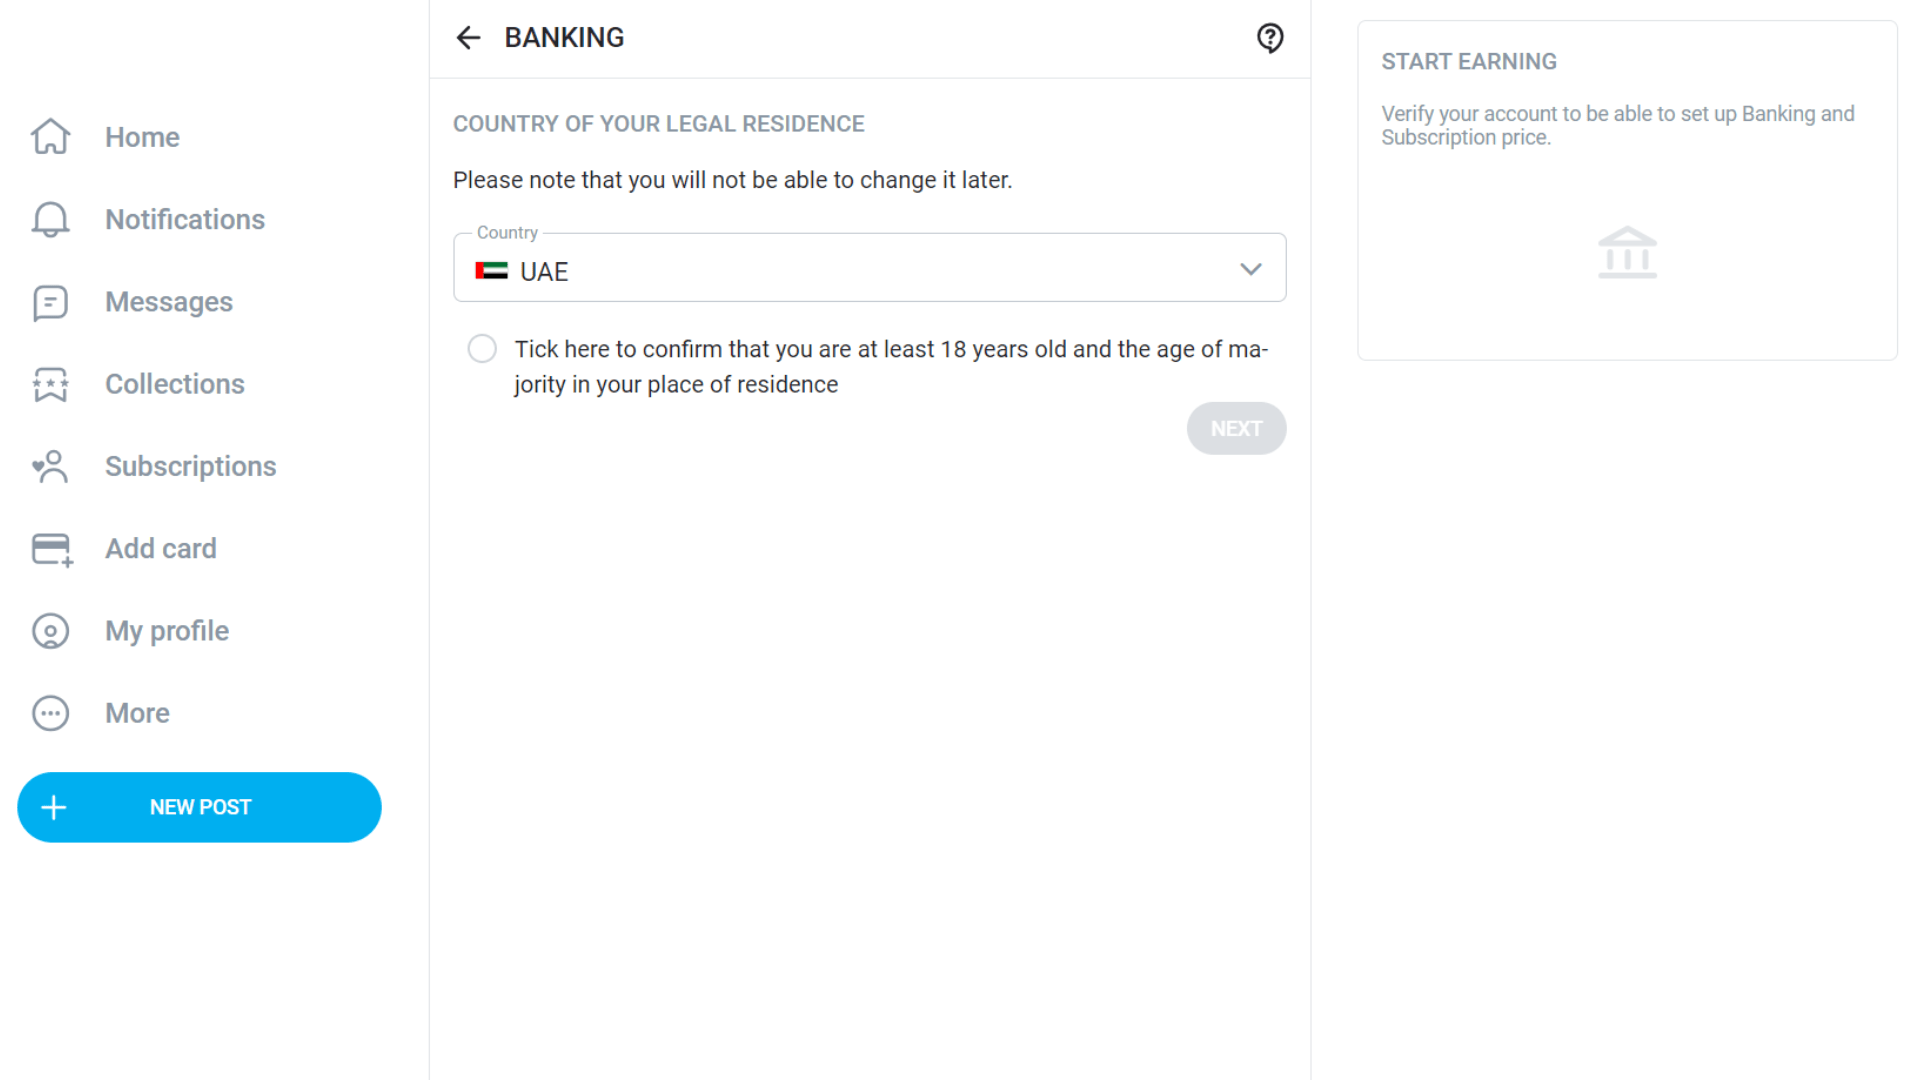Click the help question mark icon
This screenshot has height=1080, width=1920.
coord(1271,37)
